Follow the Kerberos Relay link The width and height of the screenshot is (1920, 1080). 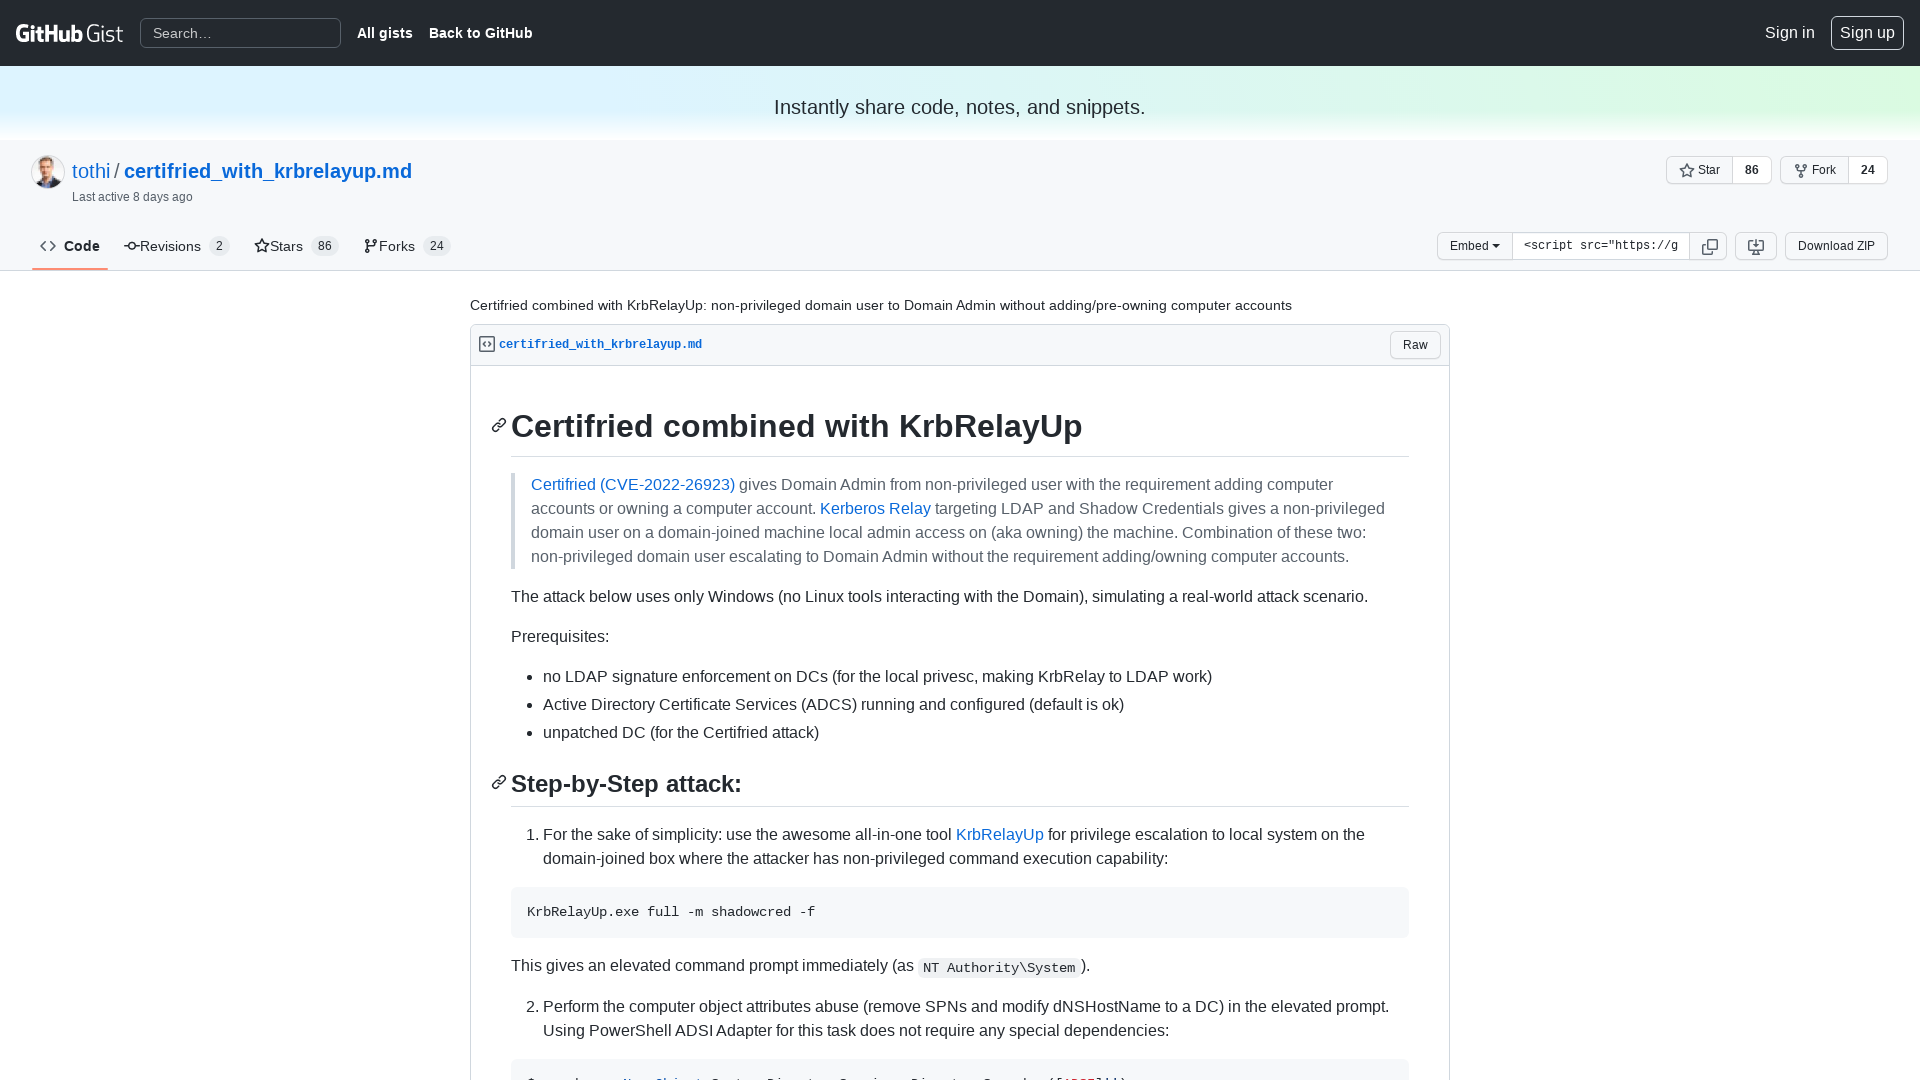875,508
